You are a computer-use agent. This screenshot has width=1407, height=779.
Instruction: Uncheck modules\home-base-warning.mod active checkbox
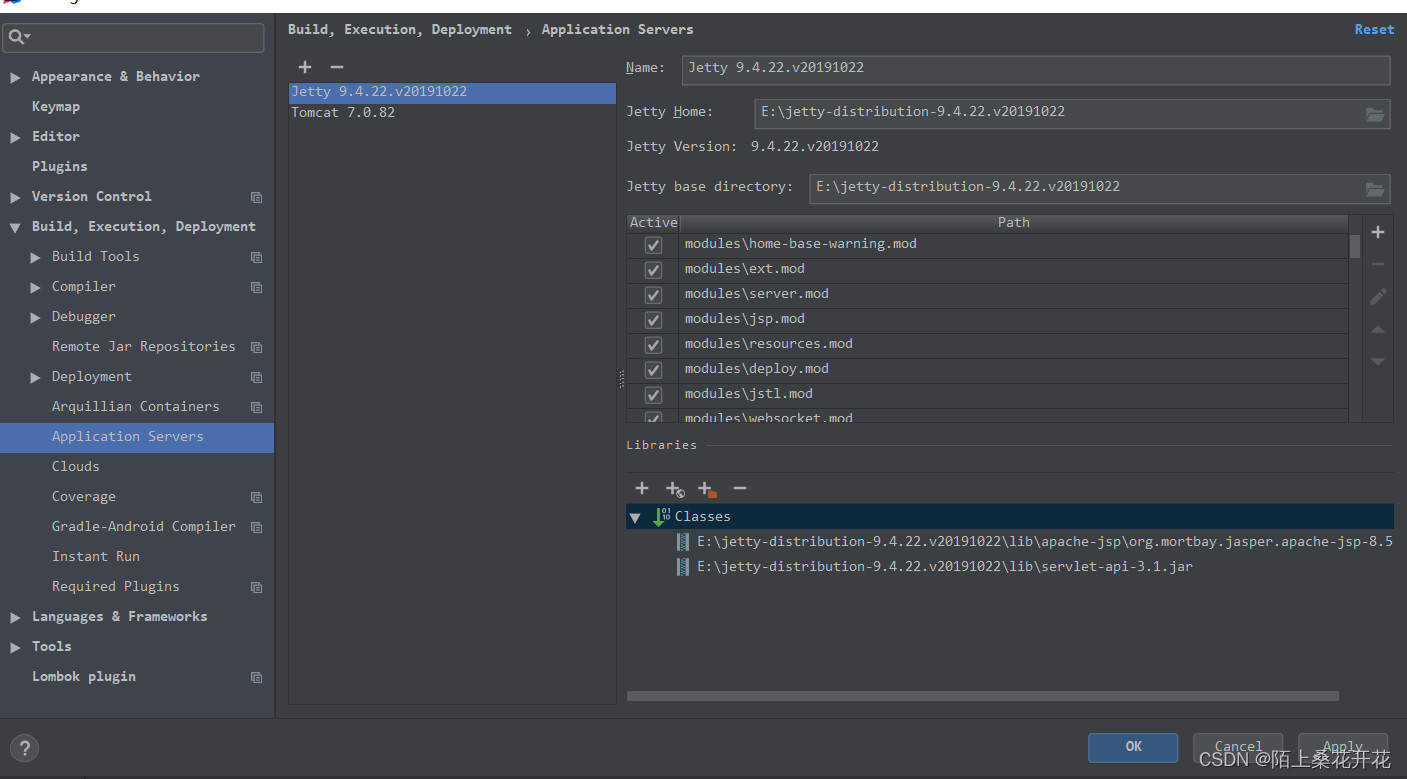pos(653,245)
